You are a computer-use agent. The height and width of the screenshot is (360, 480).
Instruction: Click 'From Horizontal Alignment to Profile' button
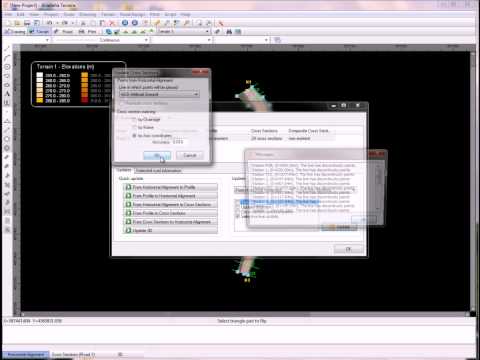(x=170, y=187)
